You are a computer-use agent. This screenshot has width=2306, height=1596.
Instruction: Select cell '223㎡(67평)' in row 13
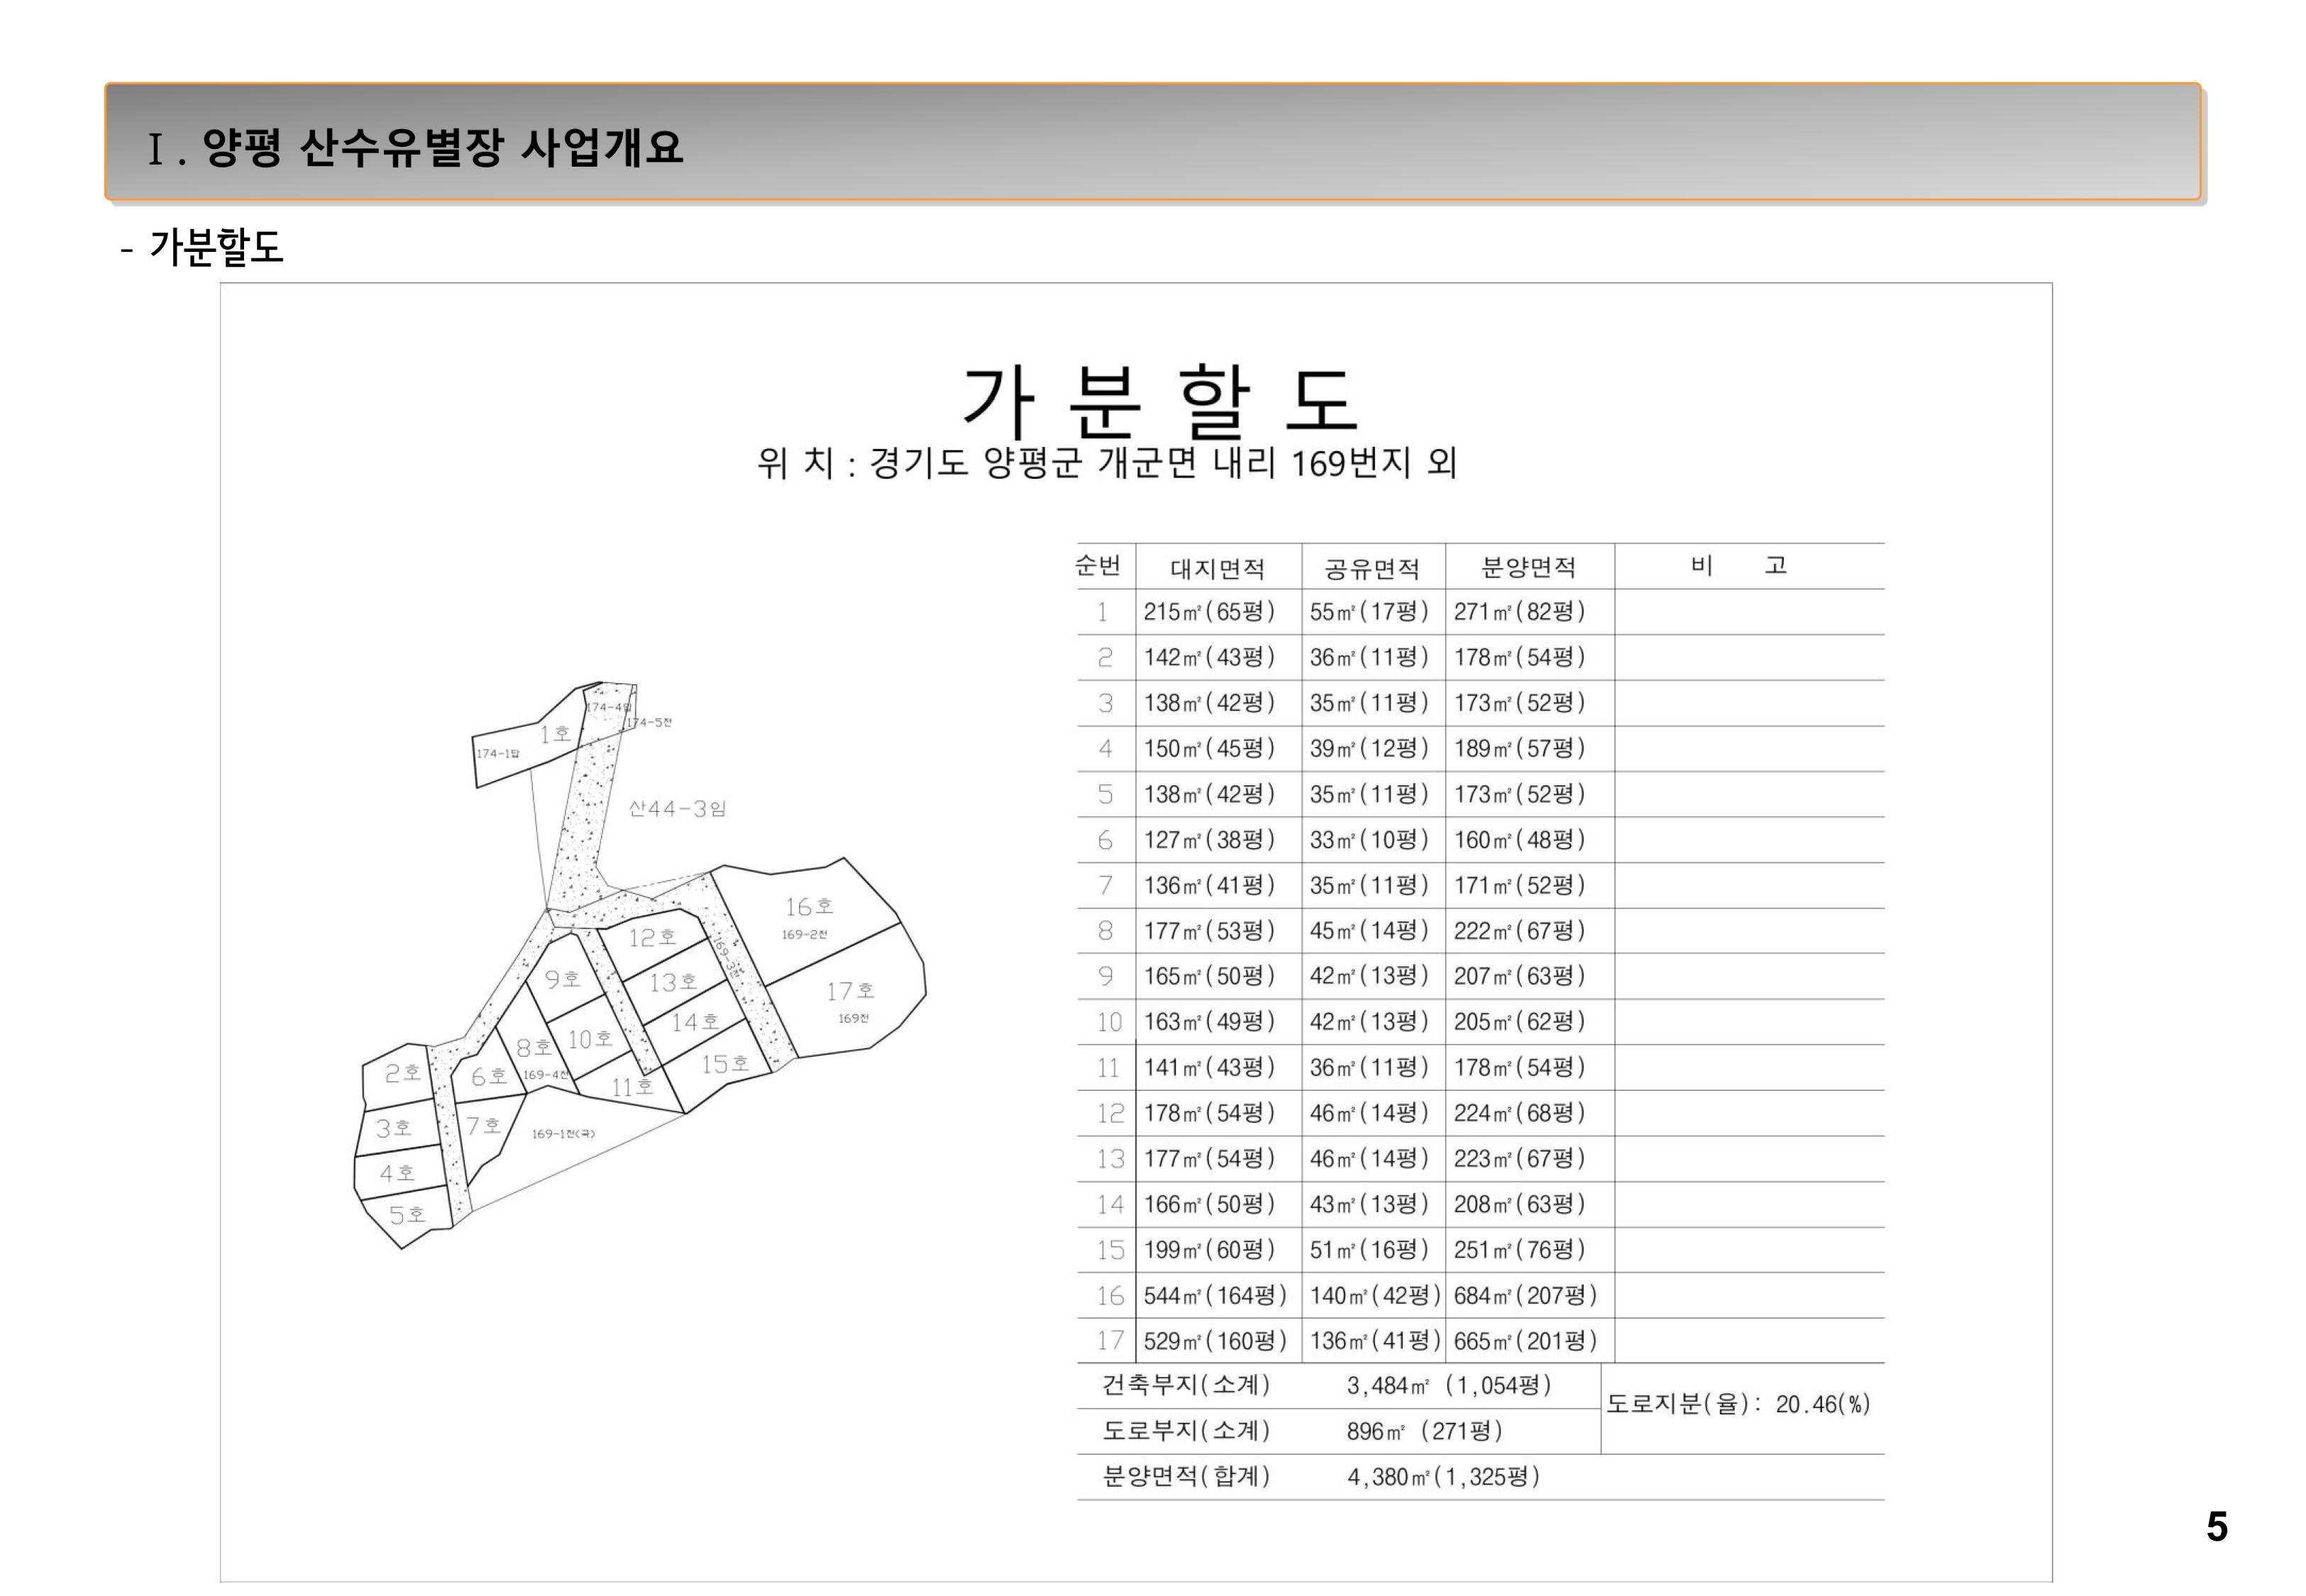(x=1519, y=1159)
